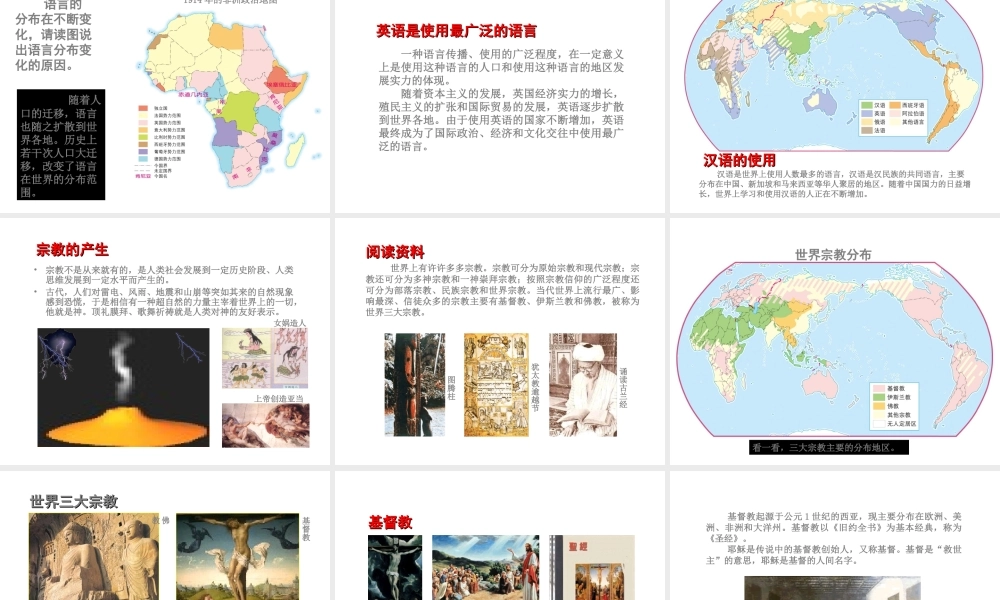This screenshot has height=600, width=1000.
Task: Click the paragraph starting '汉语是世界上使用人数最多的语言'
Action: [834, 184]
